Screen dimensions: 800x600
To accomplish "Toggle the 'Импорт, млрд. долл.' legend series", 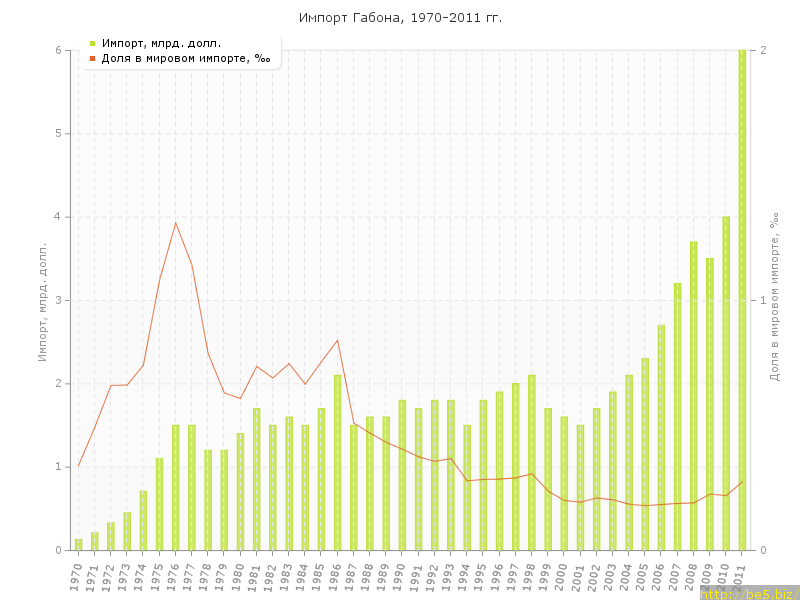I will 161,43.
